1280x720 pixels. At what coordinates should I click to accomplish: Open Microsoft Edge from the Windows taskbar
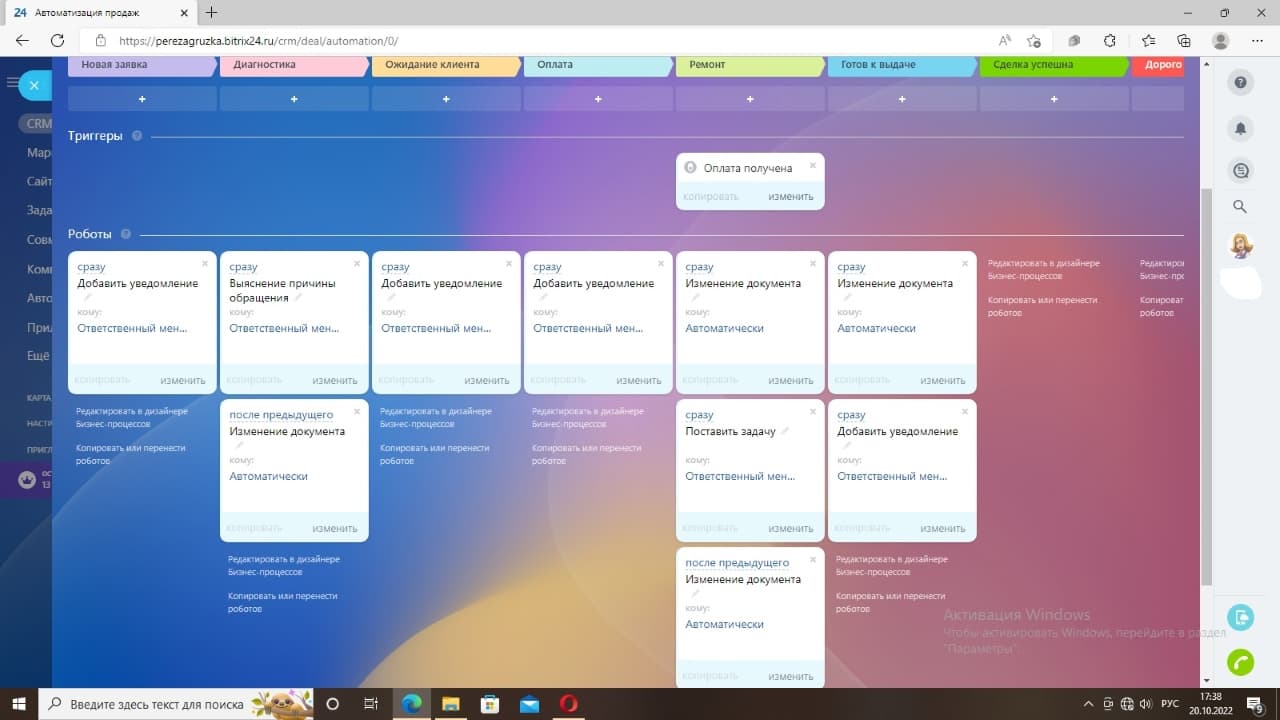(411, 704)
